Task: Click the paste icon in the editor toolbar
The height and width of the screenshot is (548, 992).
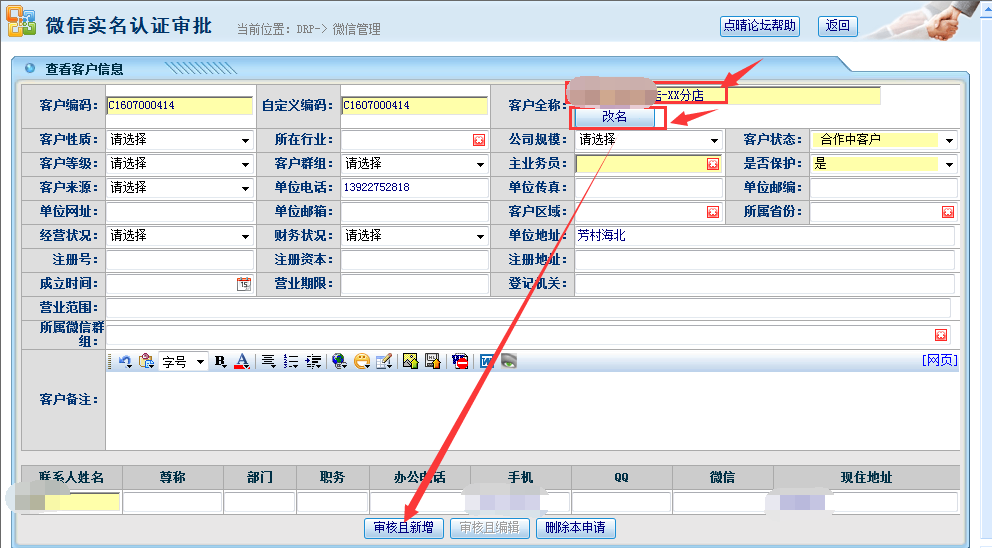Action: tap(146, 362)
